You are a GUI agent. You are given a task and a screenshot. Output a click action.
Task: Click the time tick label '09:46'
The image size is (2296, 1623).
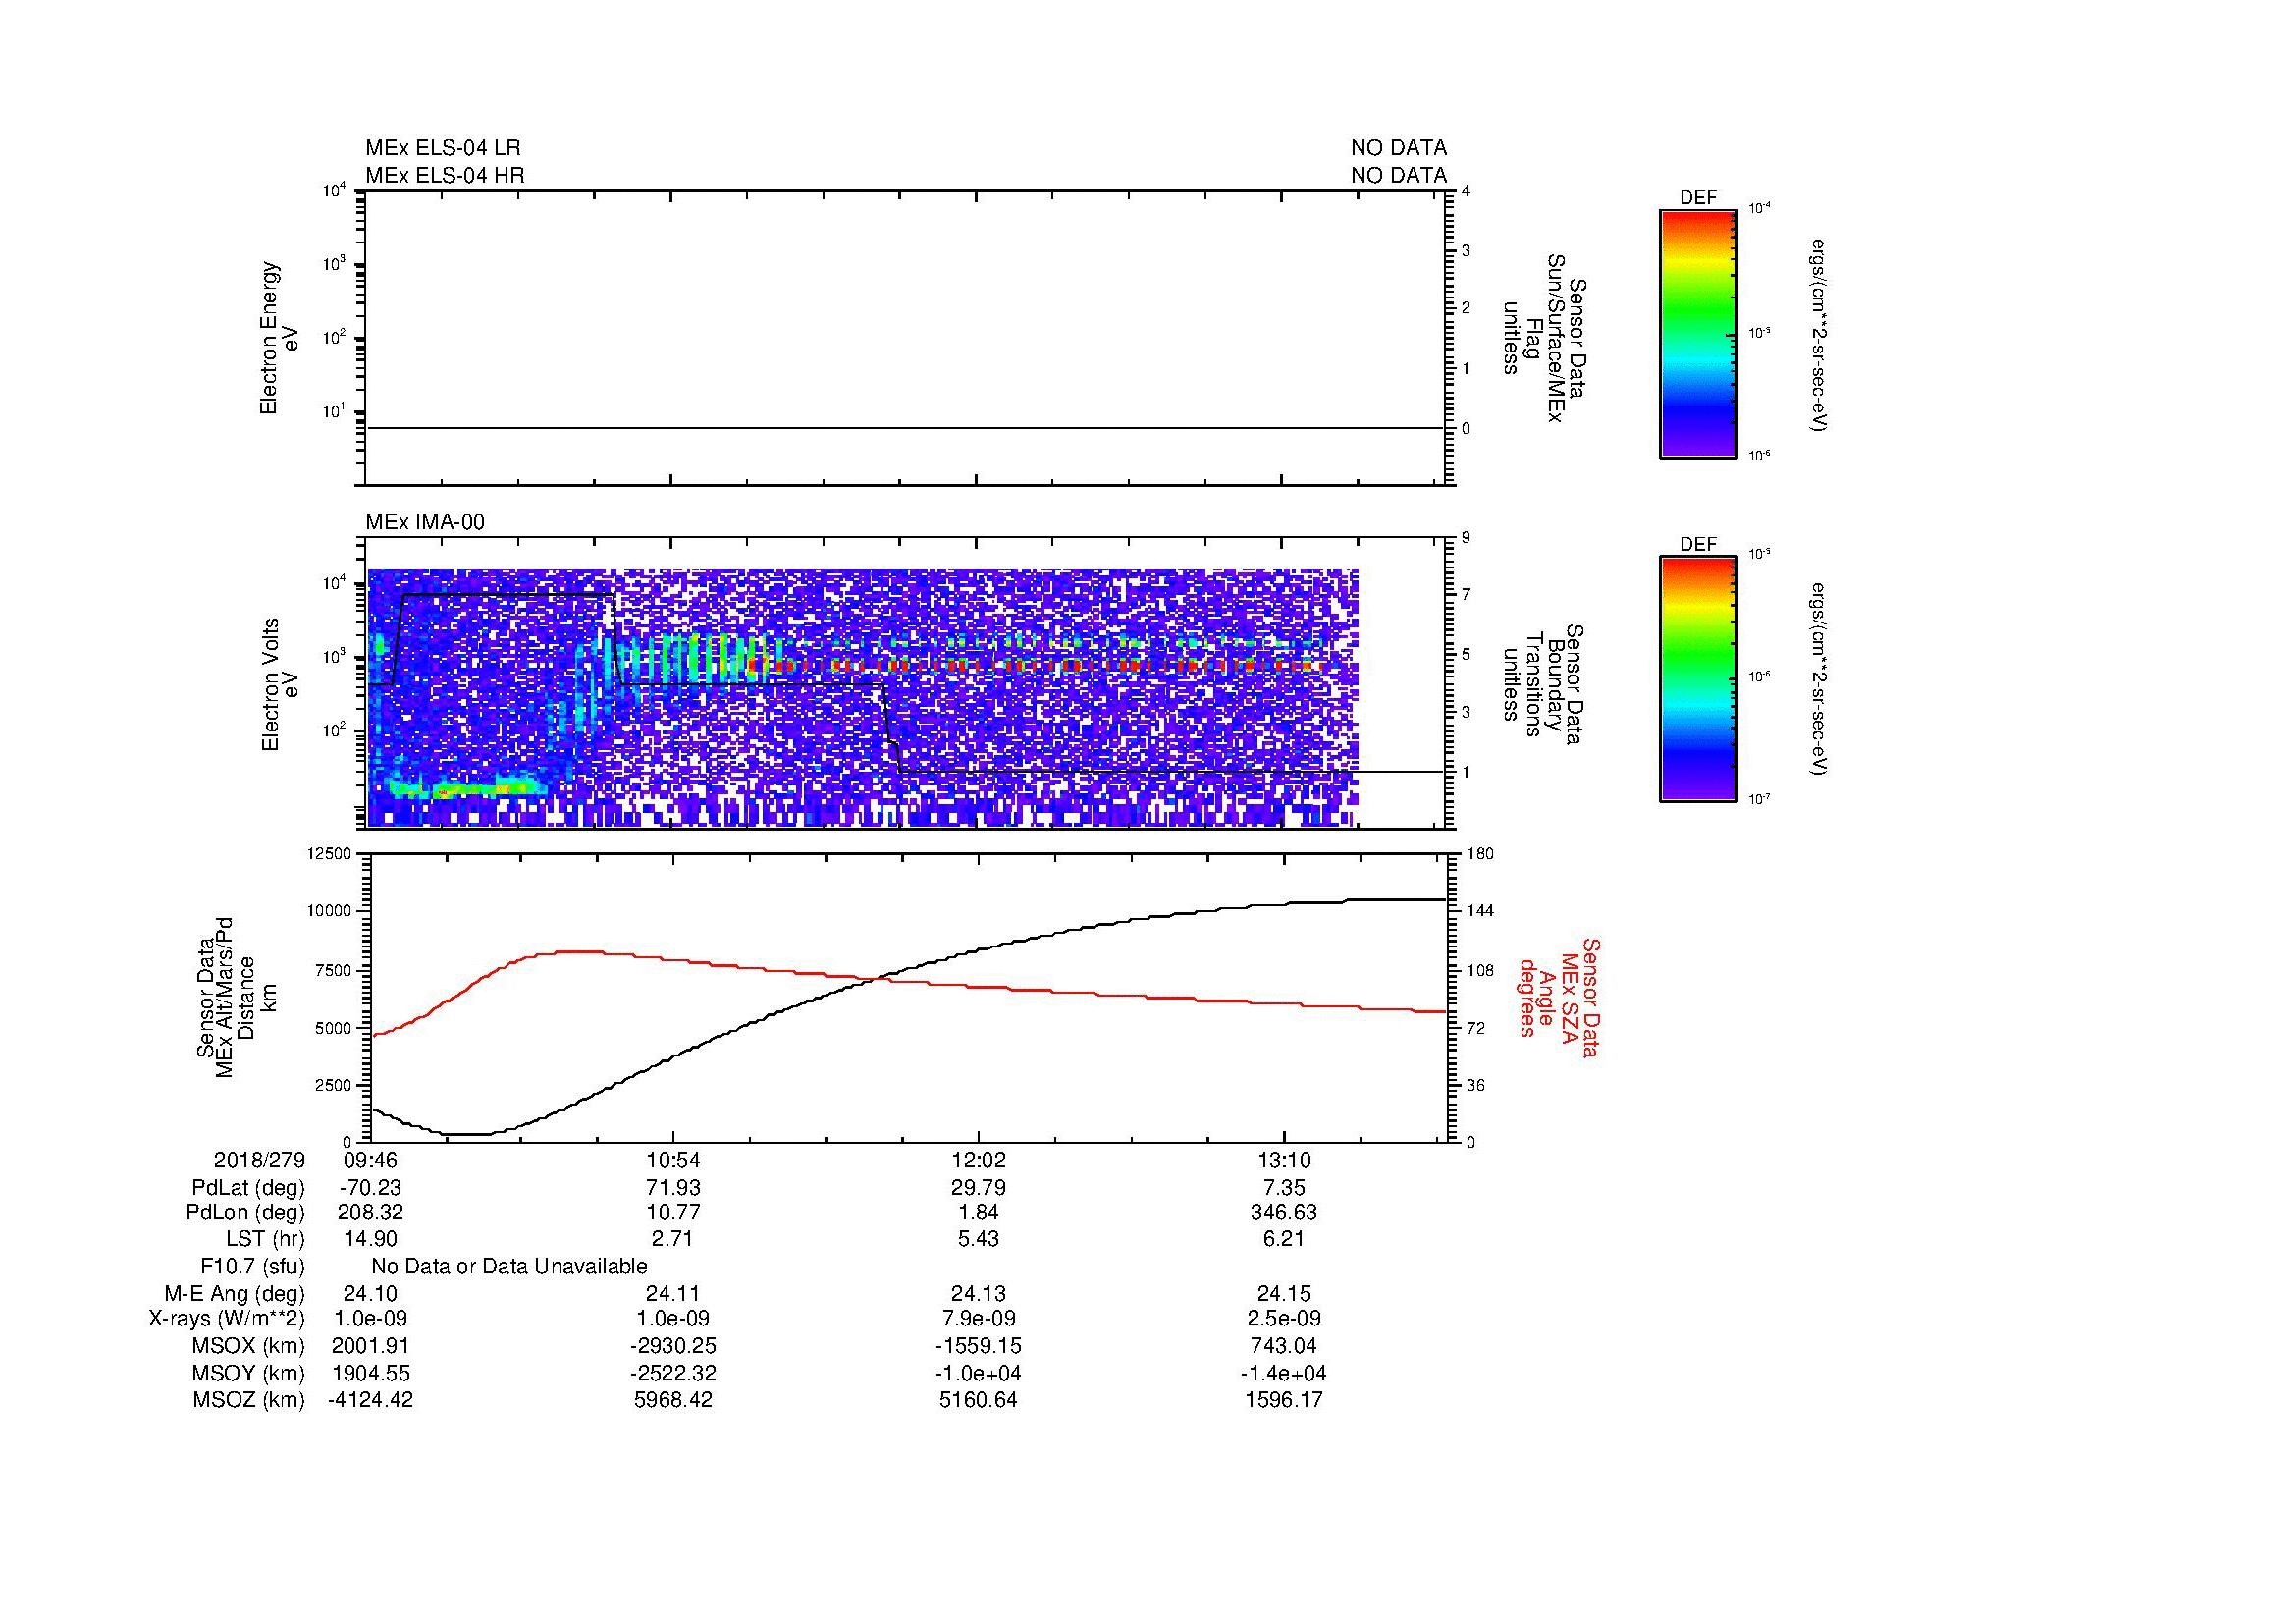coord(371,1160)
